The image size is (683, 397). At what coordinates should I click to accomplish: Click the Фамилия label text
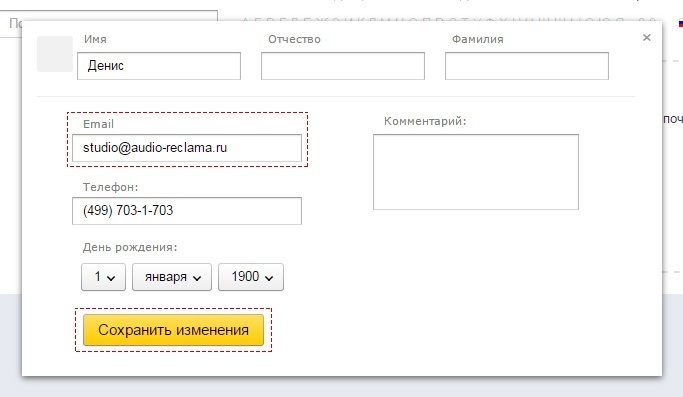[477, 39]
